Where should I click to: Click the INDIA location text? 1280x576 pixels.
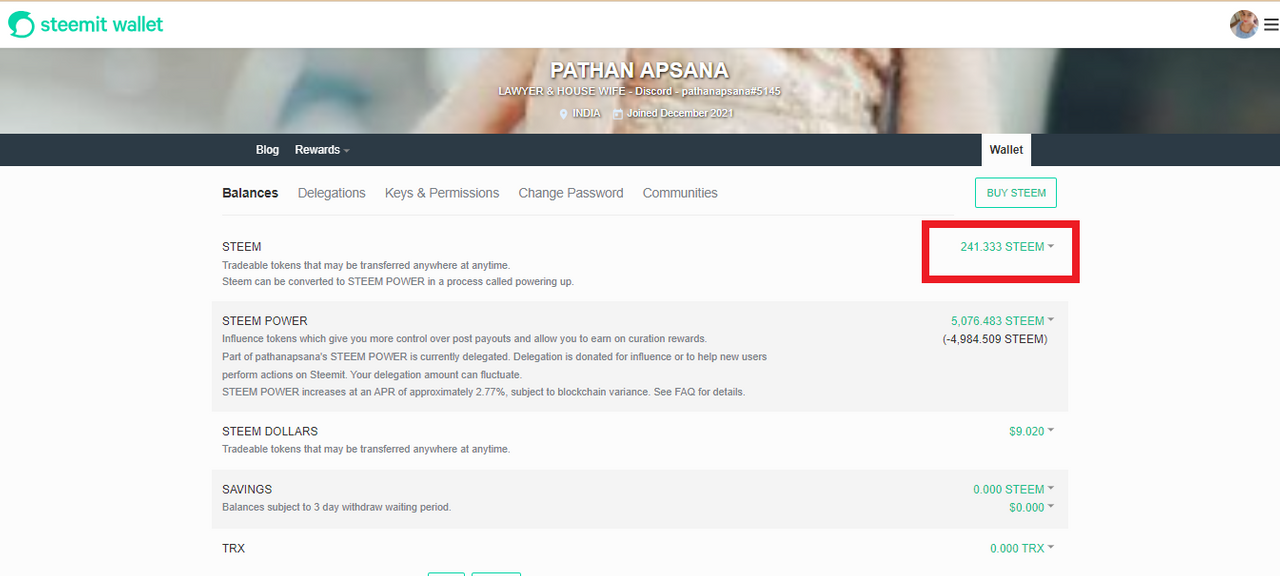coord(587,114)
